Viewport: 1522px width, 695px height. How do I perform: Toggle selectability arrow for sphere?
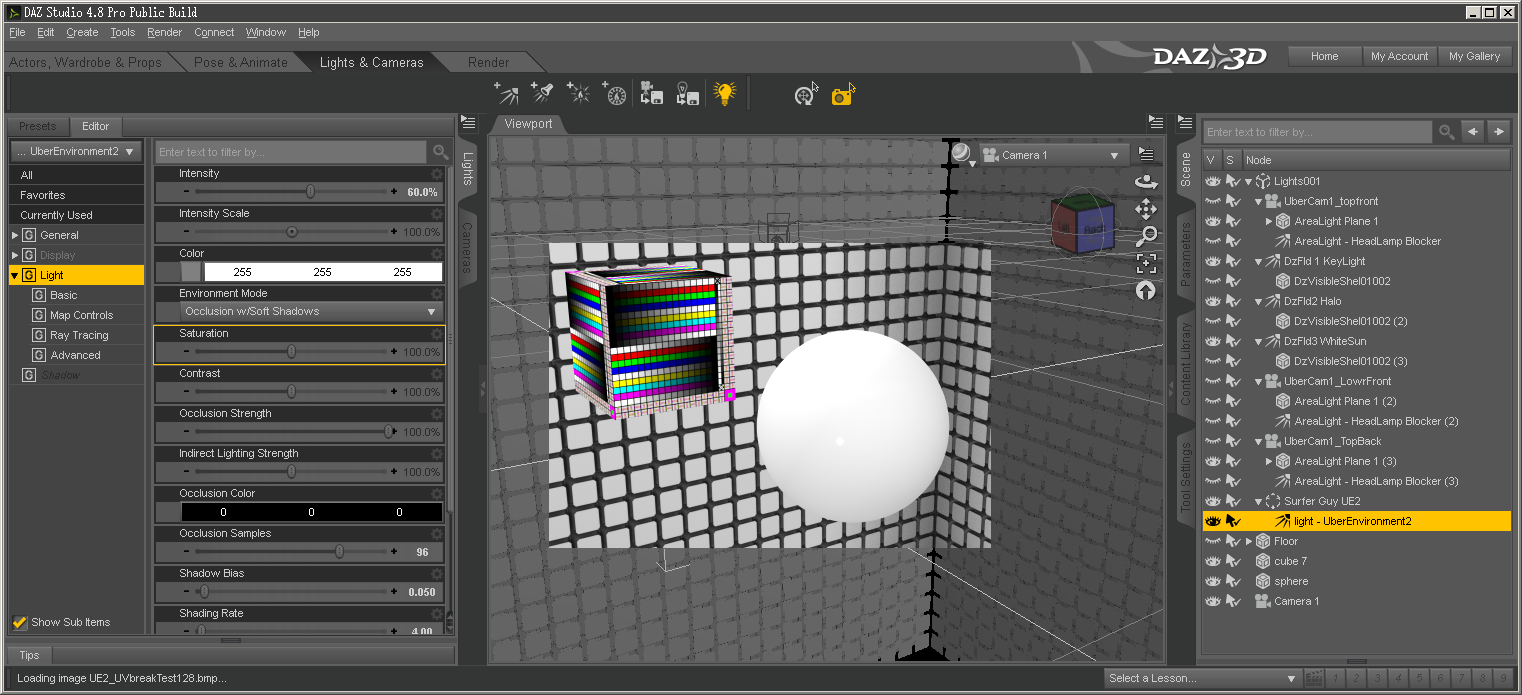1233,581
